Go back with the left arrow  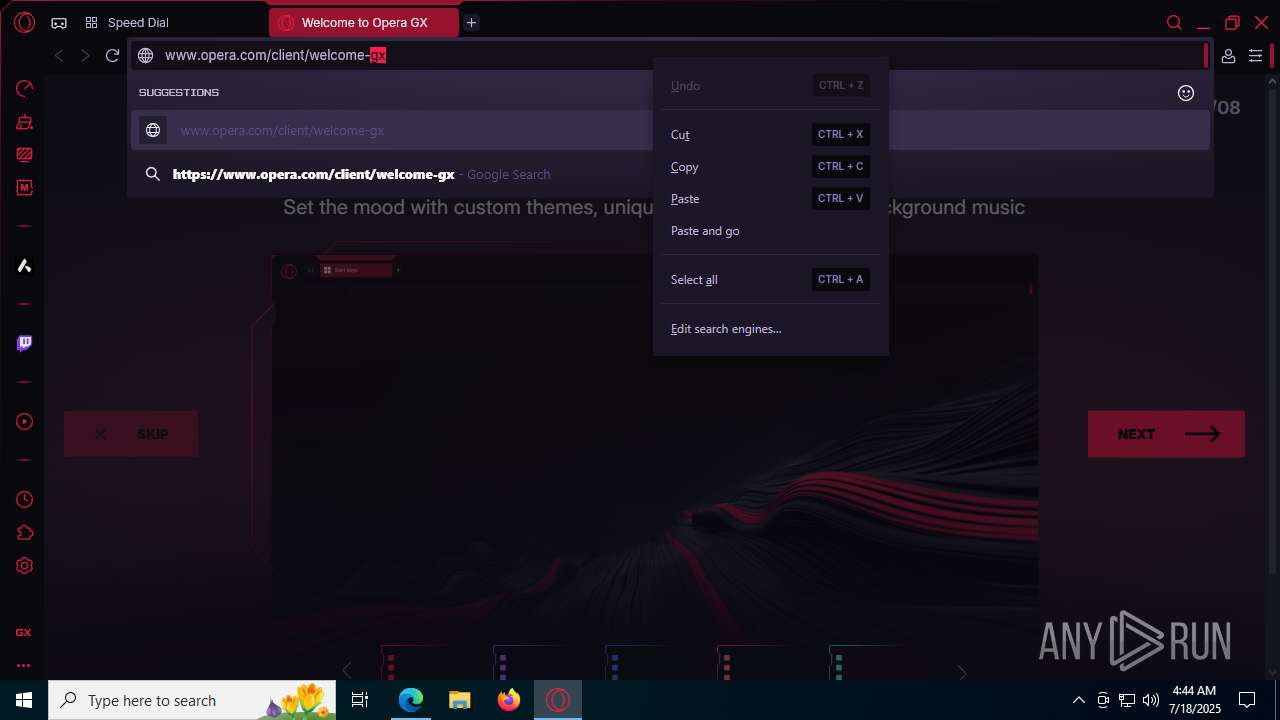point(59,56)
